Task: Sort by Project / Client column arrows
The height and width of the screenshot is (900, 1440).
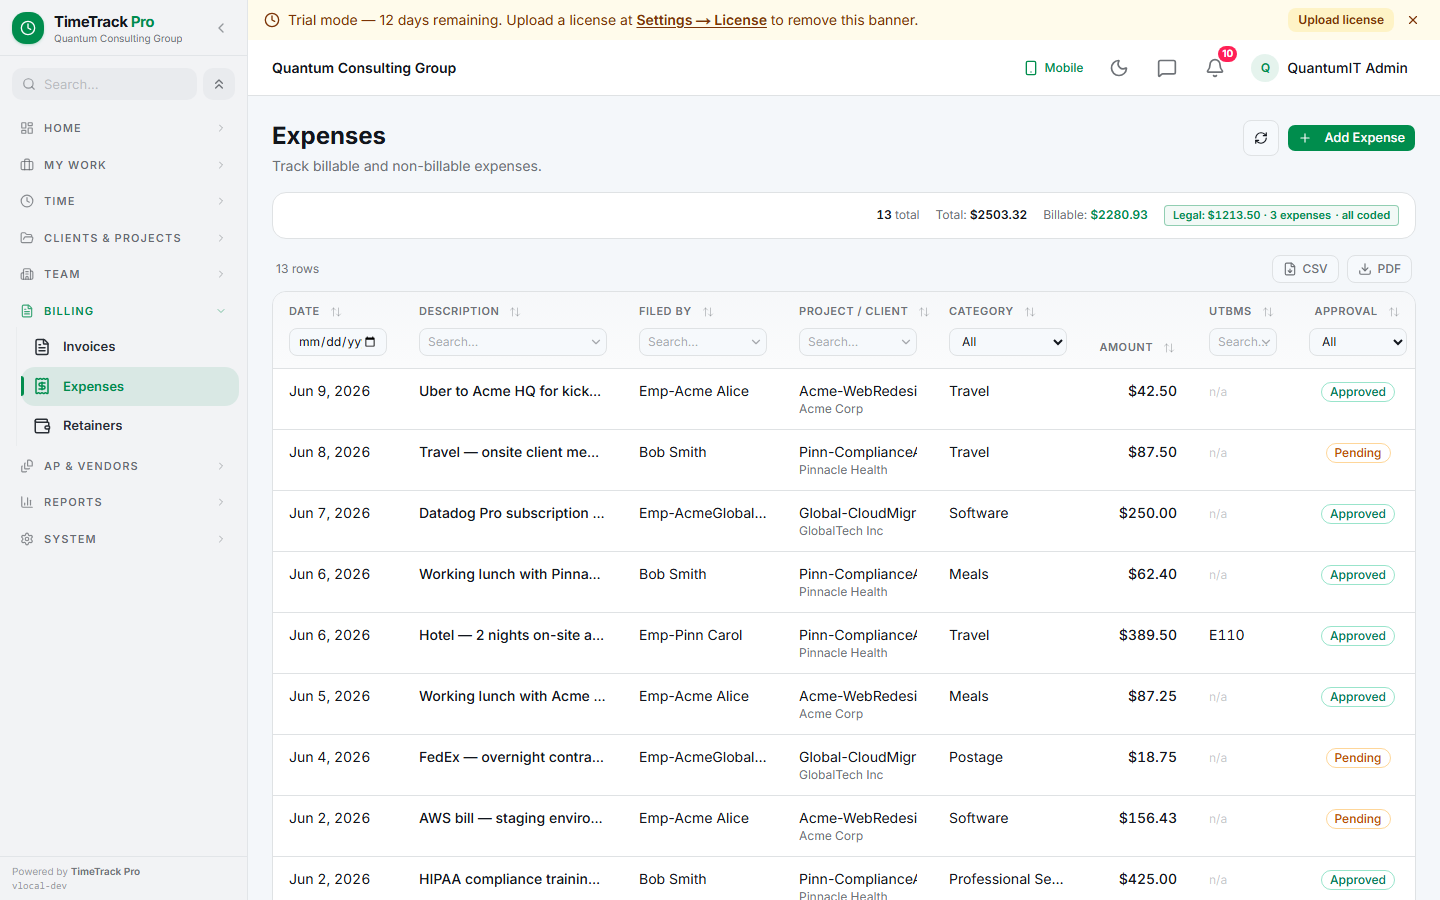Action: tap(924, 312)
